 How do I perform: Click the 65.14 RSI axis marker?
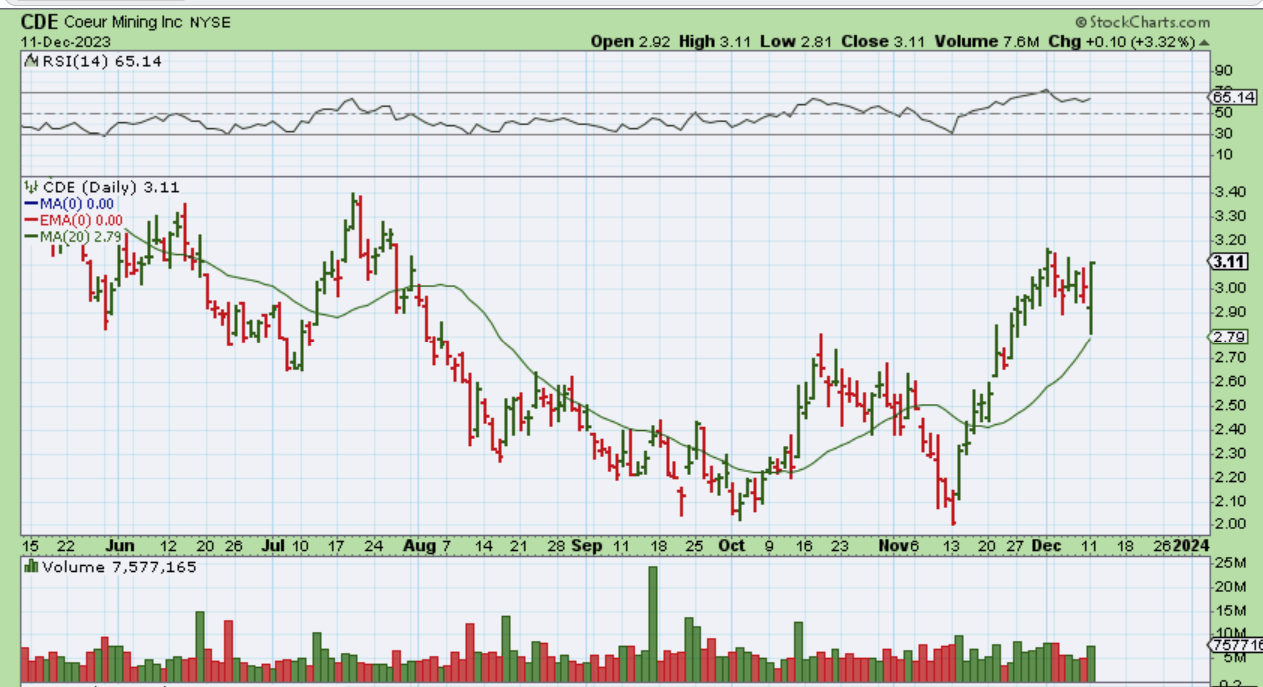pyautogui.click(x=1233, y=96)
